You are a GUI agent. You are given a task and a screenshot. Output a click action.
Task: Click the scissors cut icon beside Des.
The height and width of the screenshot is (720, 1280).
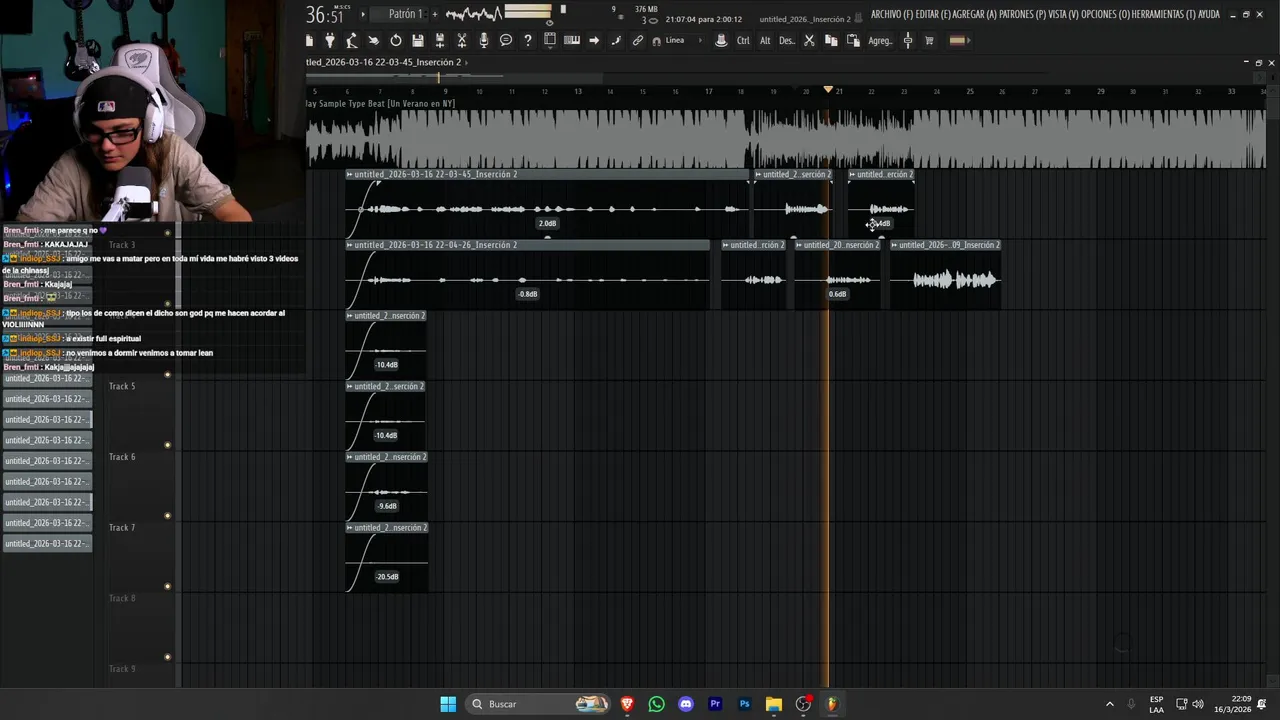[x=809, y=41]
